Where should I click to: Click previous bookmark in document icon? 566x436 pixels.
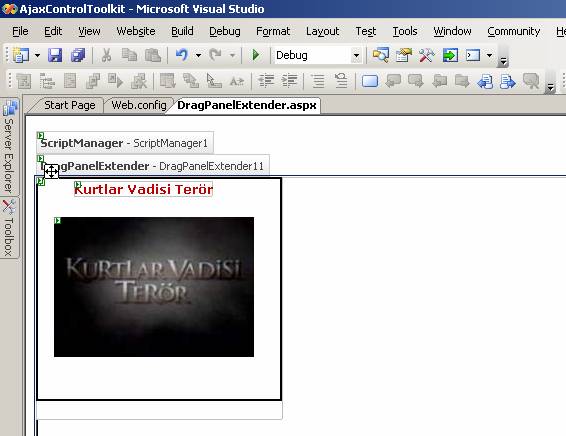(485, 81)
